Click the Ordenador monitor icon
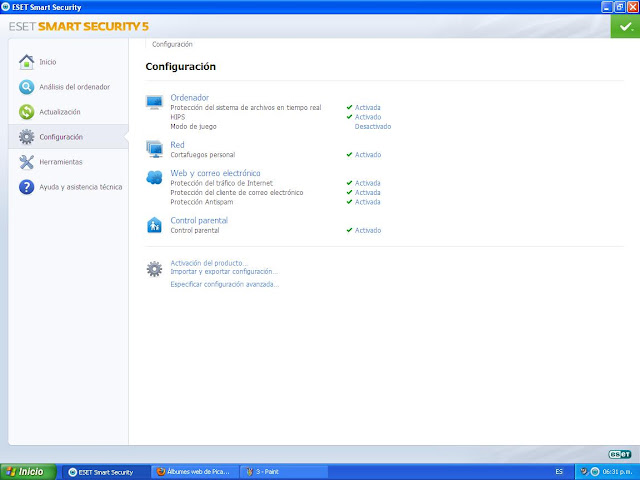Screen dimensions: 640x480 point(154,102)
